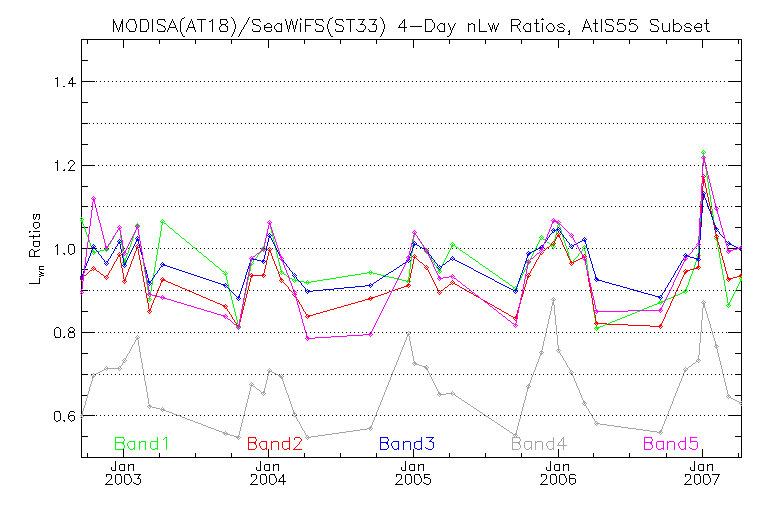Click the Lwn Ratios y-axis title
This screenshot has width=768, height=512.
click(x=35, y=249)
